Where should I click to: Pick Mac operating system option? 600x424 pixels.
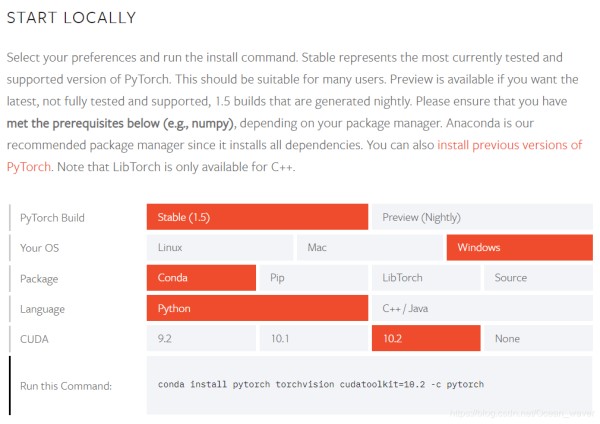[x=370, y=247]
